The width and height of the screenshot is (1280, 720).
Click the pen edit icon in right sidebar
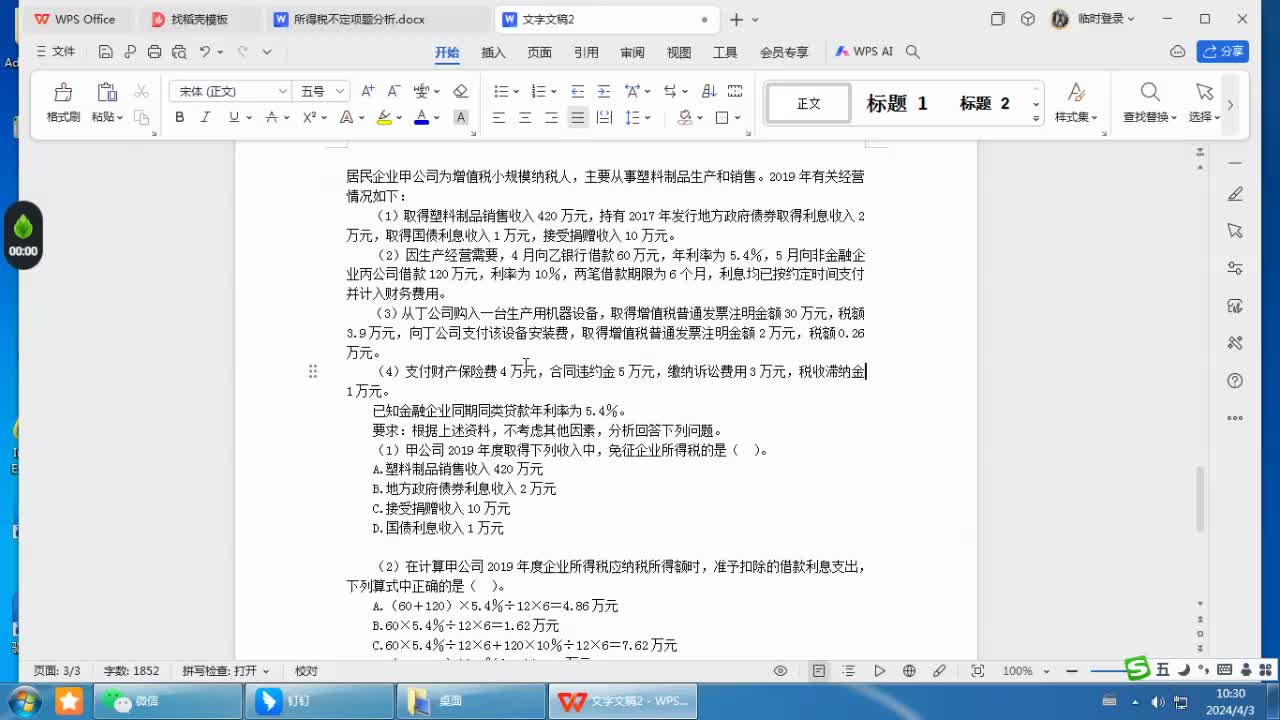(x=1235, y=194)
